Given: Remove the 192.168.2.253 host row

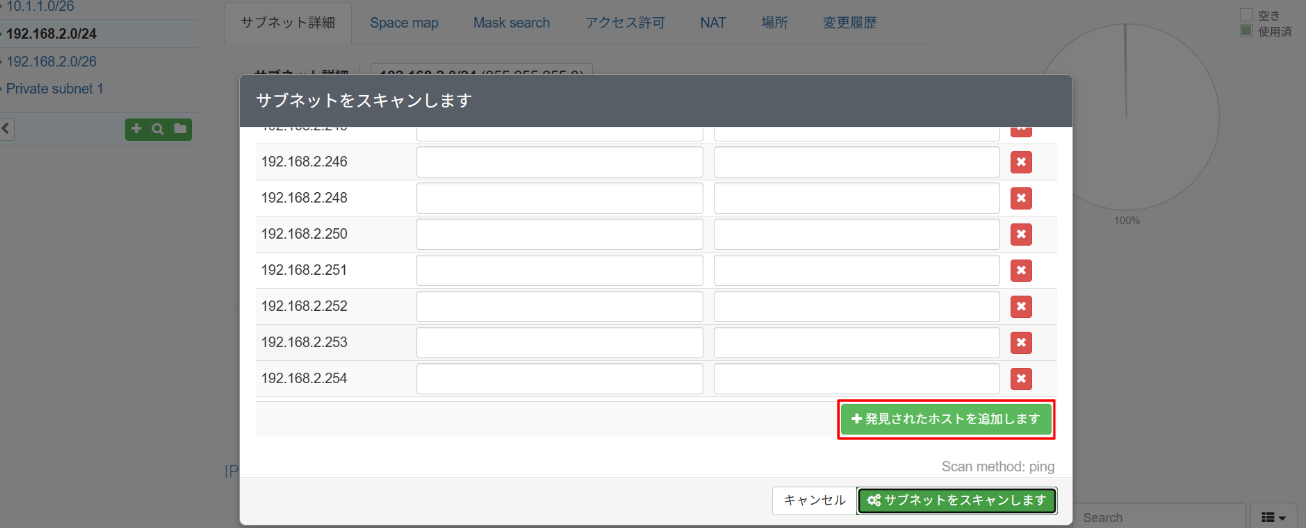Looking at the screenshot, I should (x=1021, y=342).
